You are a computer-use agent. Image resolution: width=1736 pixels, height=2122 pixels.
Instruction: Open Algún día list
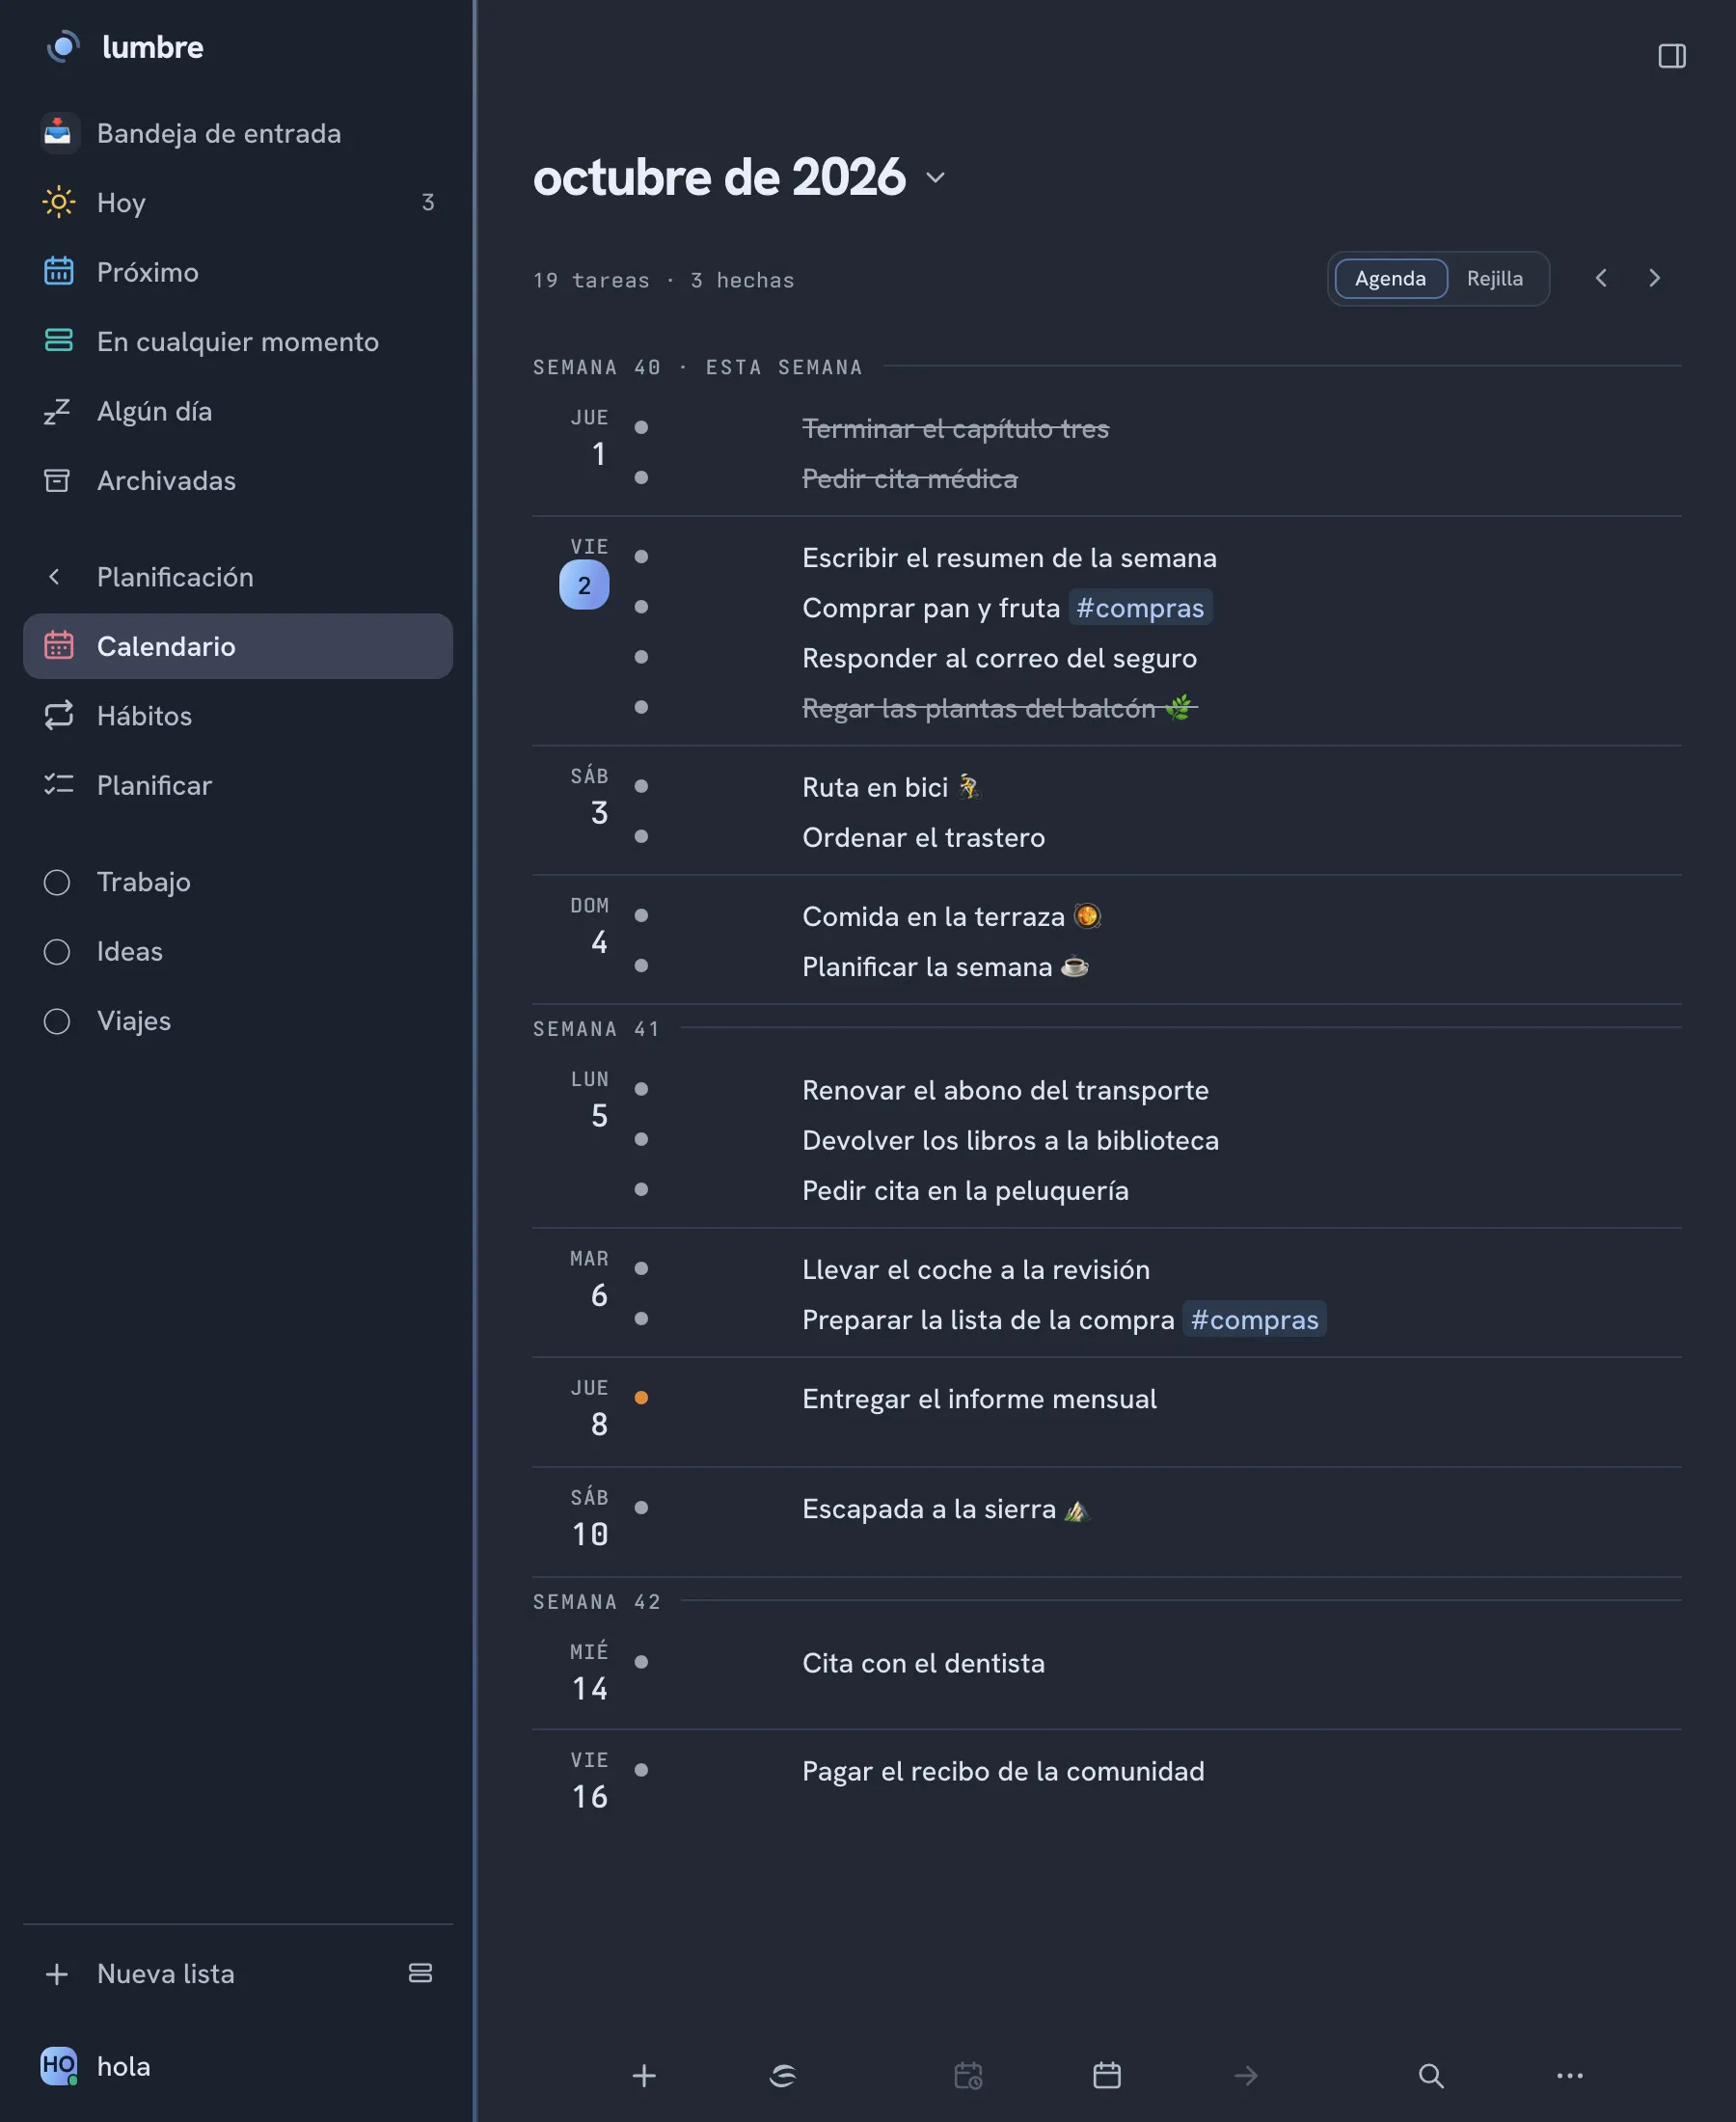tap(237, 411)
